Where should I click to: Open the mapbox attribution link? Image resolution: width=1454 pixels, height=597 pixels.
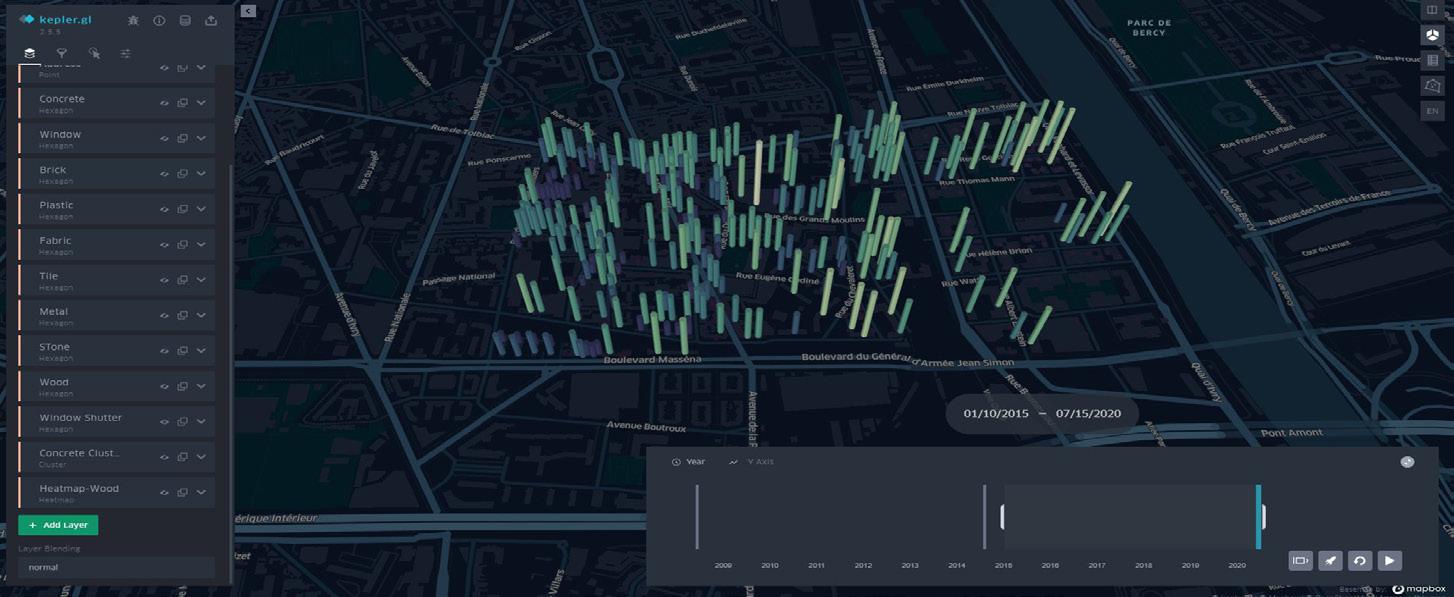pyautogui.click(x=1417, y=589)
